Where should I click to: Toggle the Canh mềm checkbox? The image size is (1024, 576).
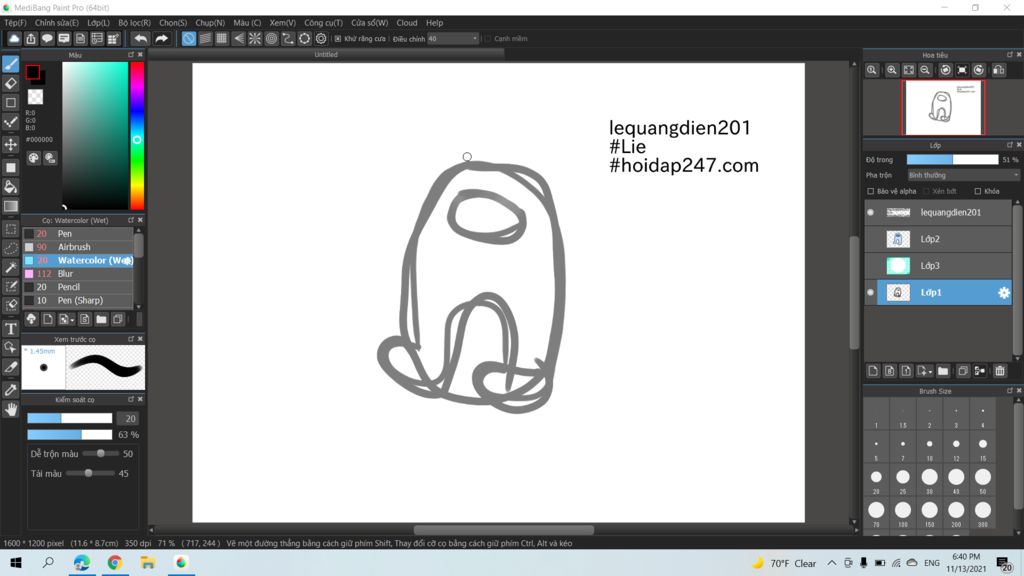[x=487, y=39]
